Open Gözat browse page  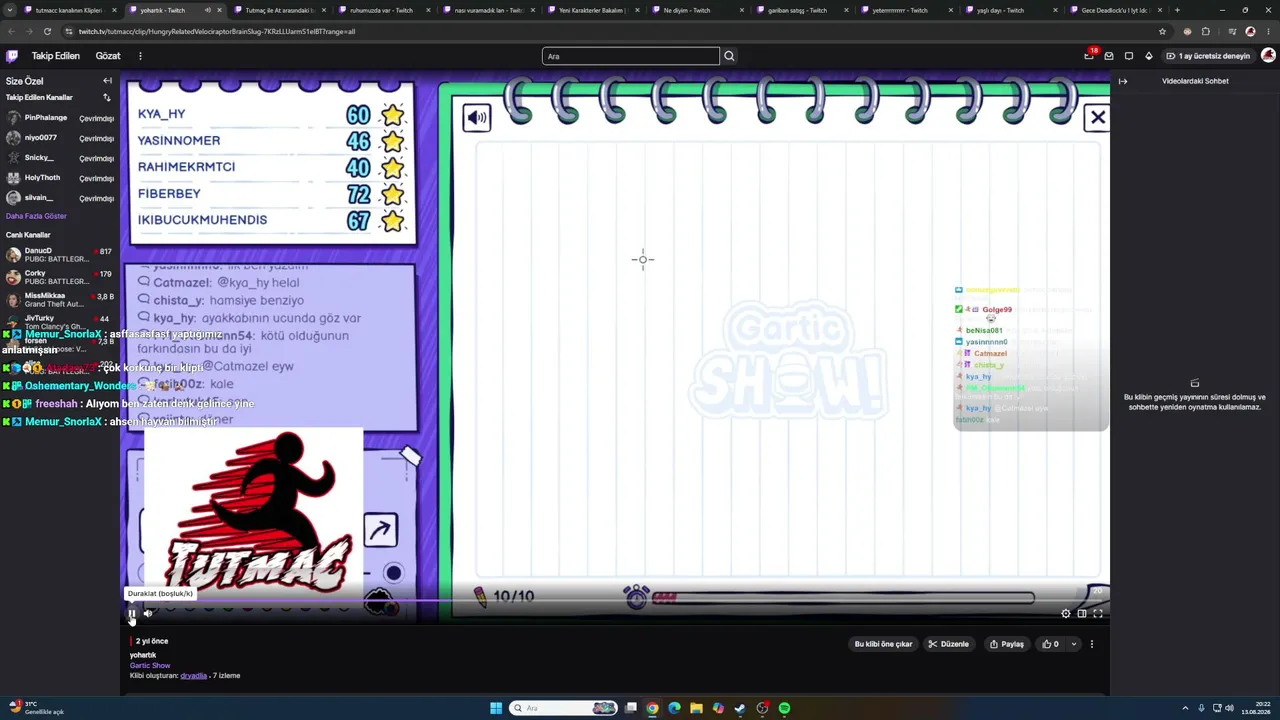pyautogui.click(x=108, y=56)
